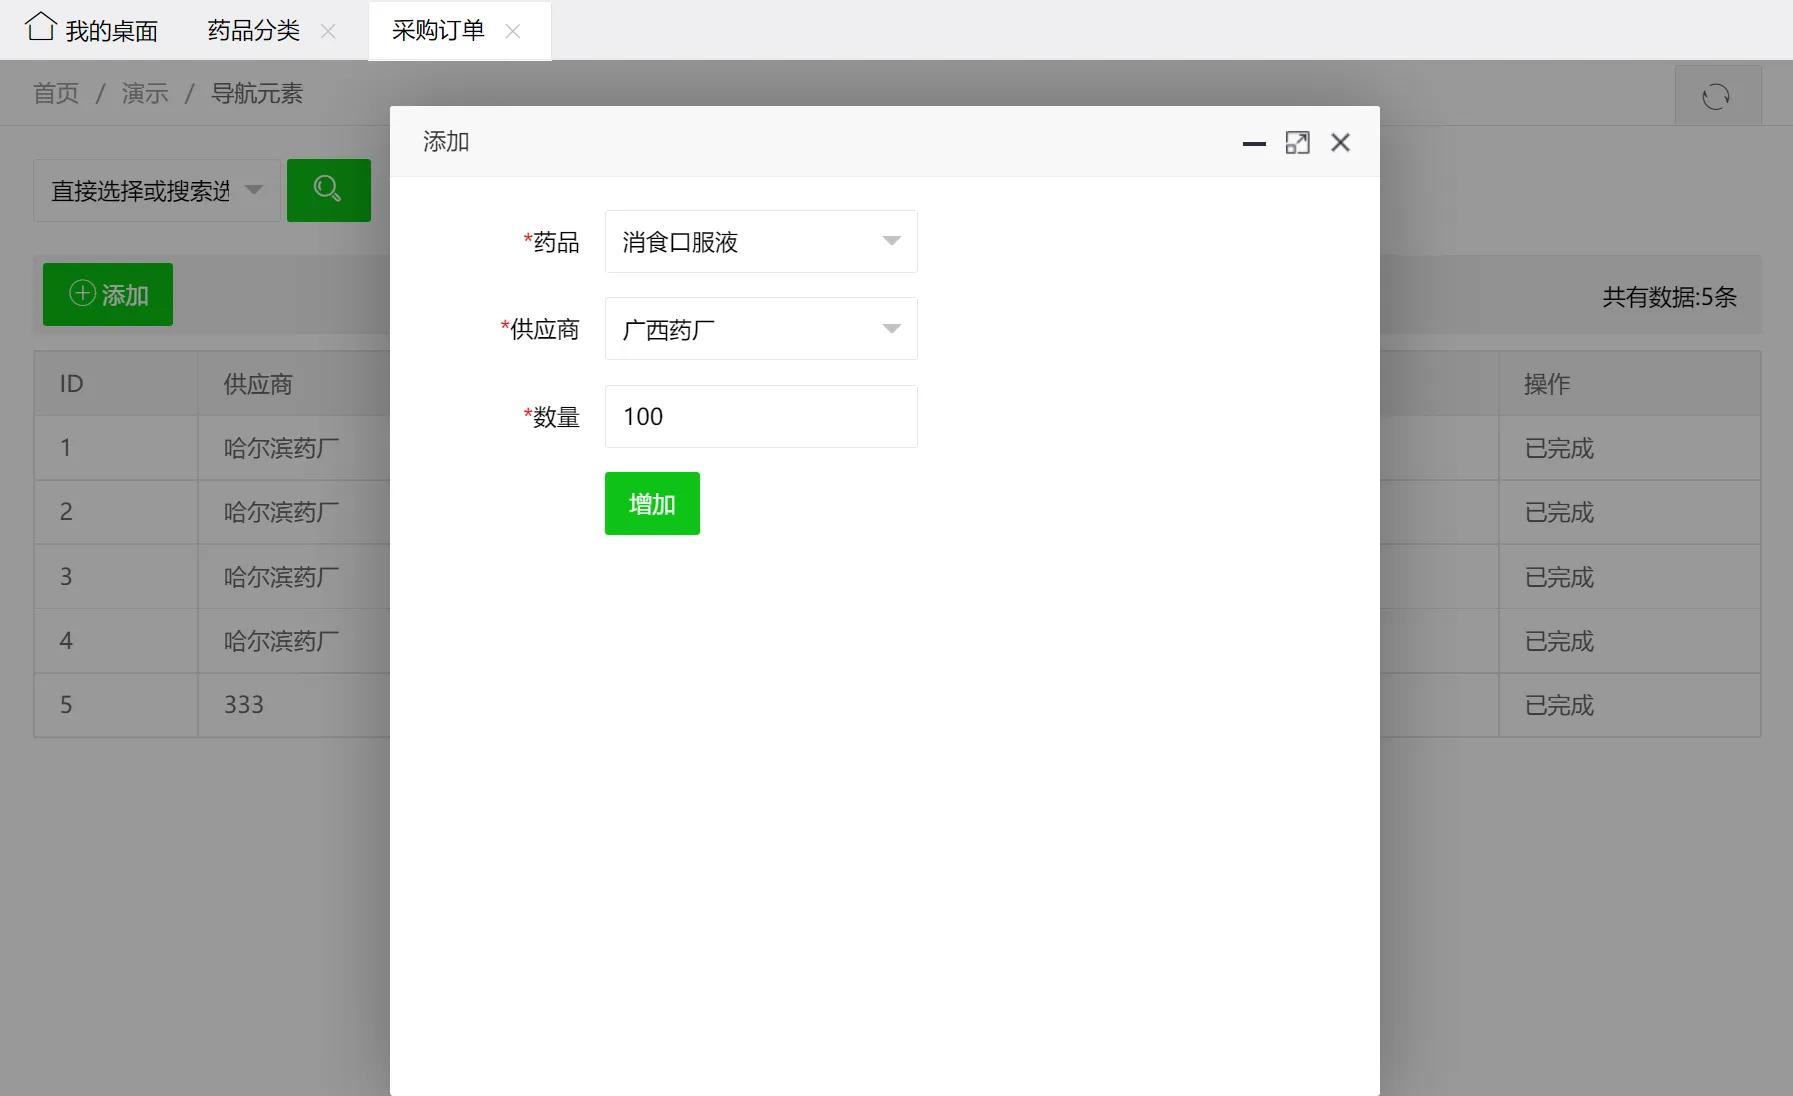Click the 数量 input field with 100
The height and width of the screenshot is (1096, 1793).
click(761, 416)
